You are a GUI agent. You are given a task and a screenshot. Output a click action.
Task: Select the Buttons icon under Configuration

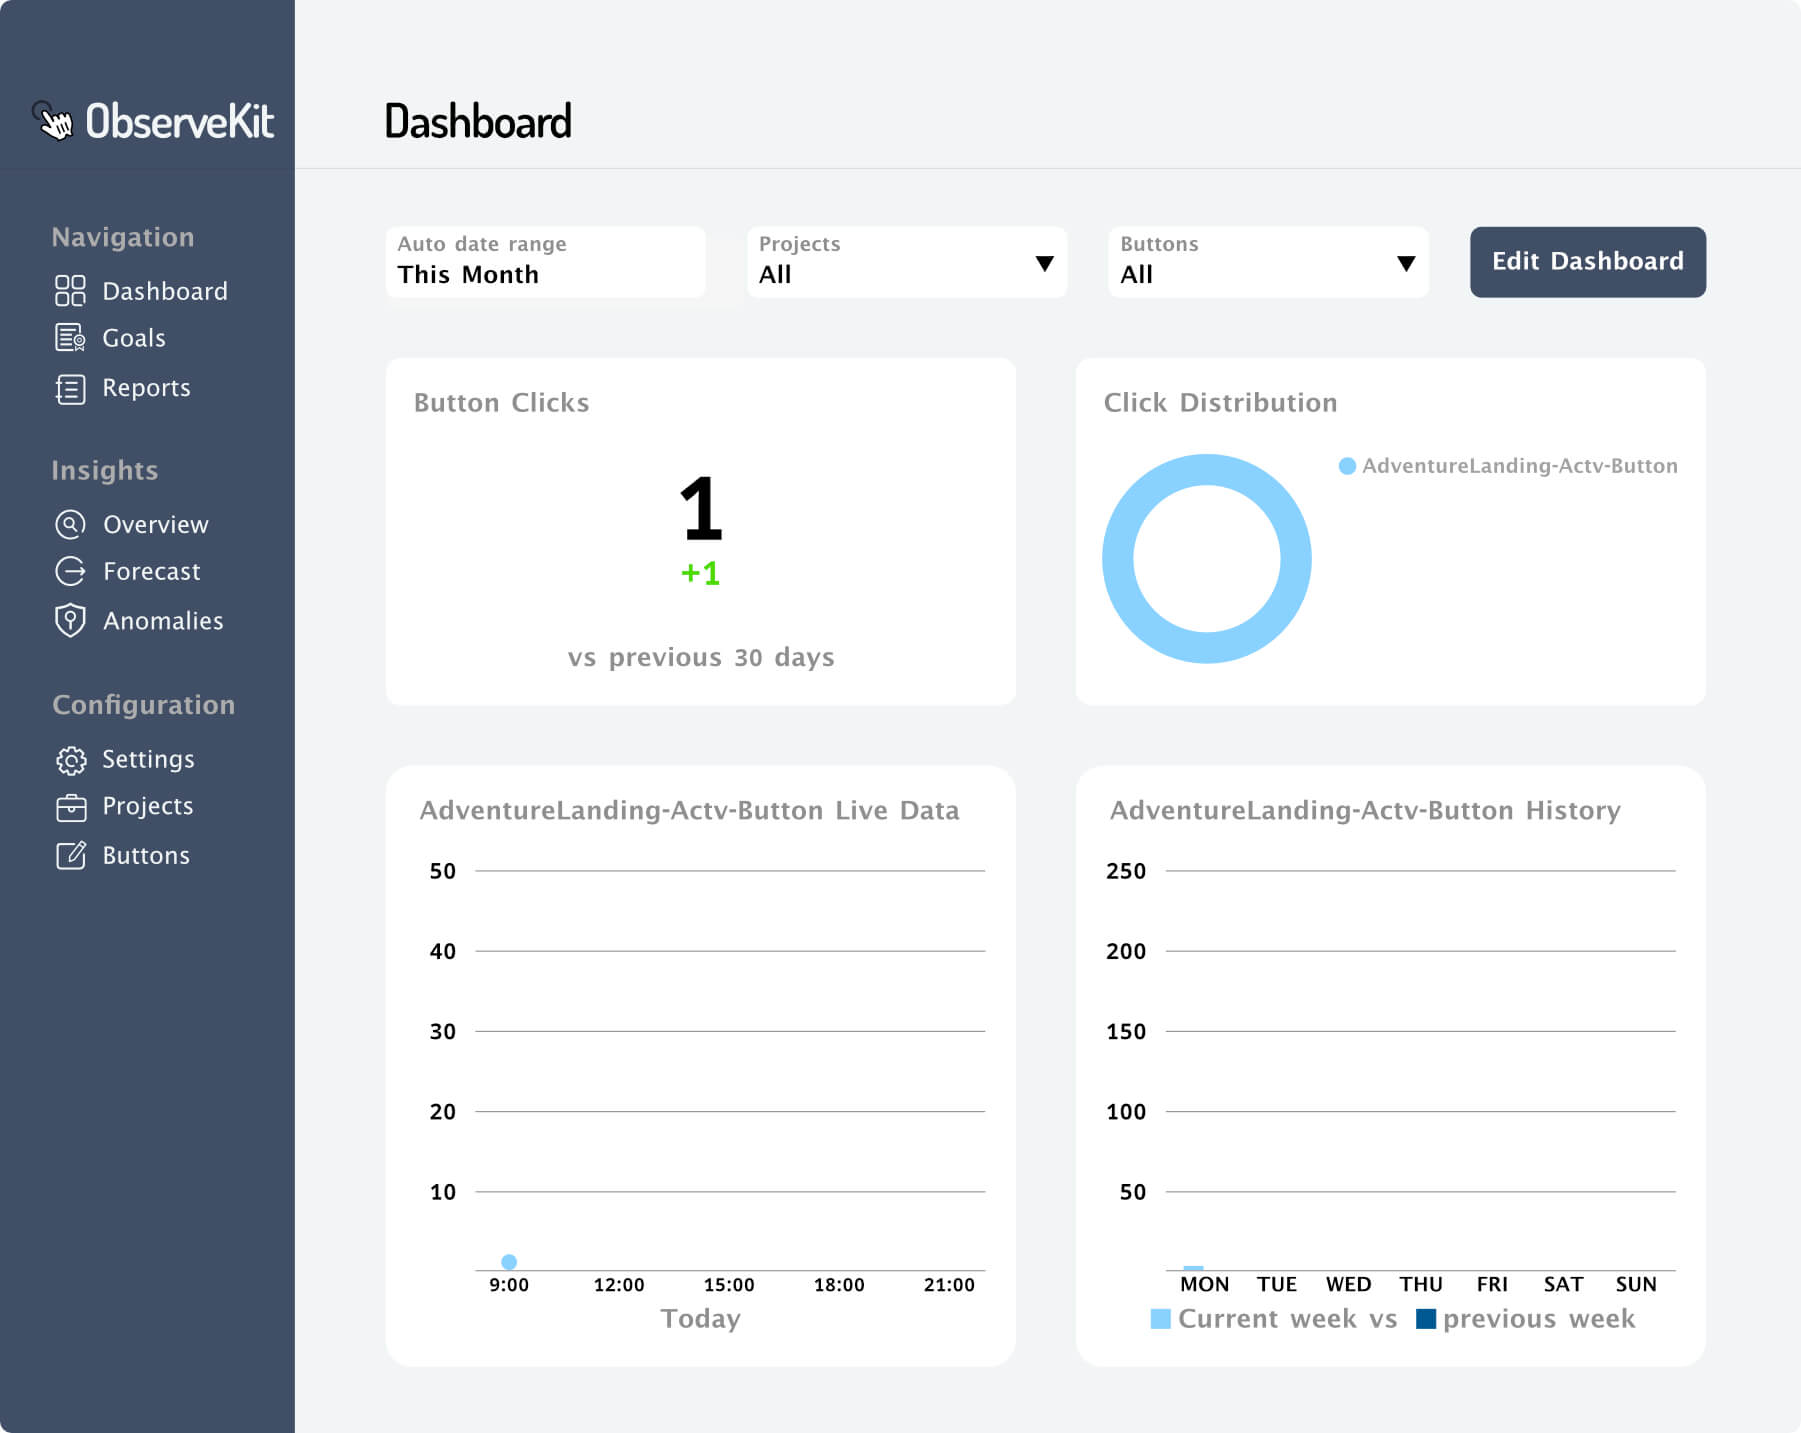tap(71, 856)
